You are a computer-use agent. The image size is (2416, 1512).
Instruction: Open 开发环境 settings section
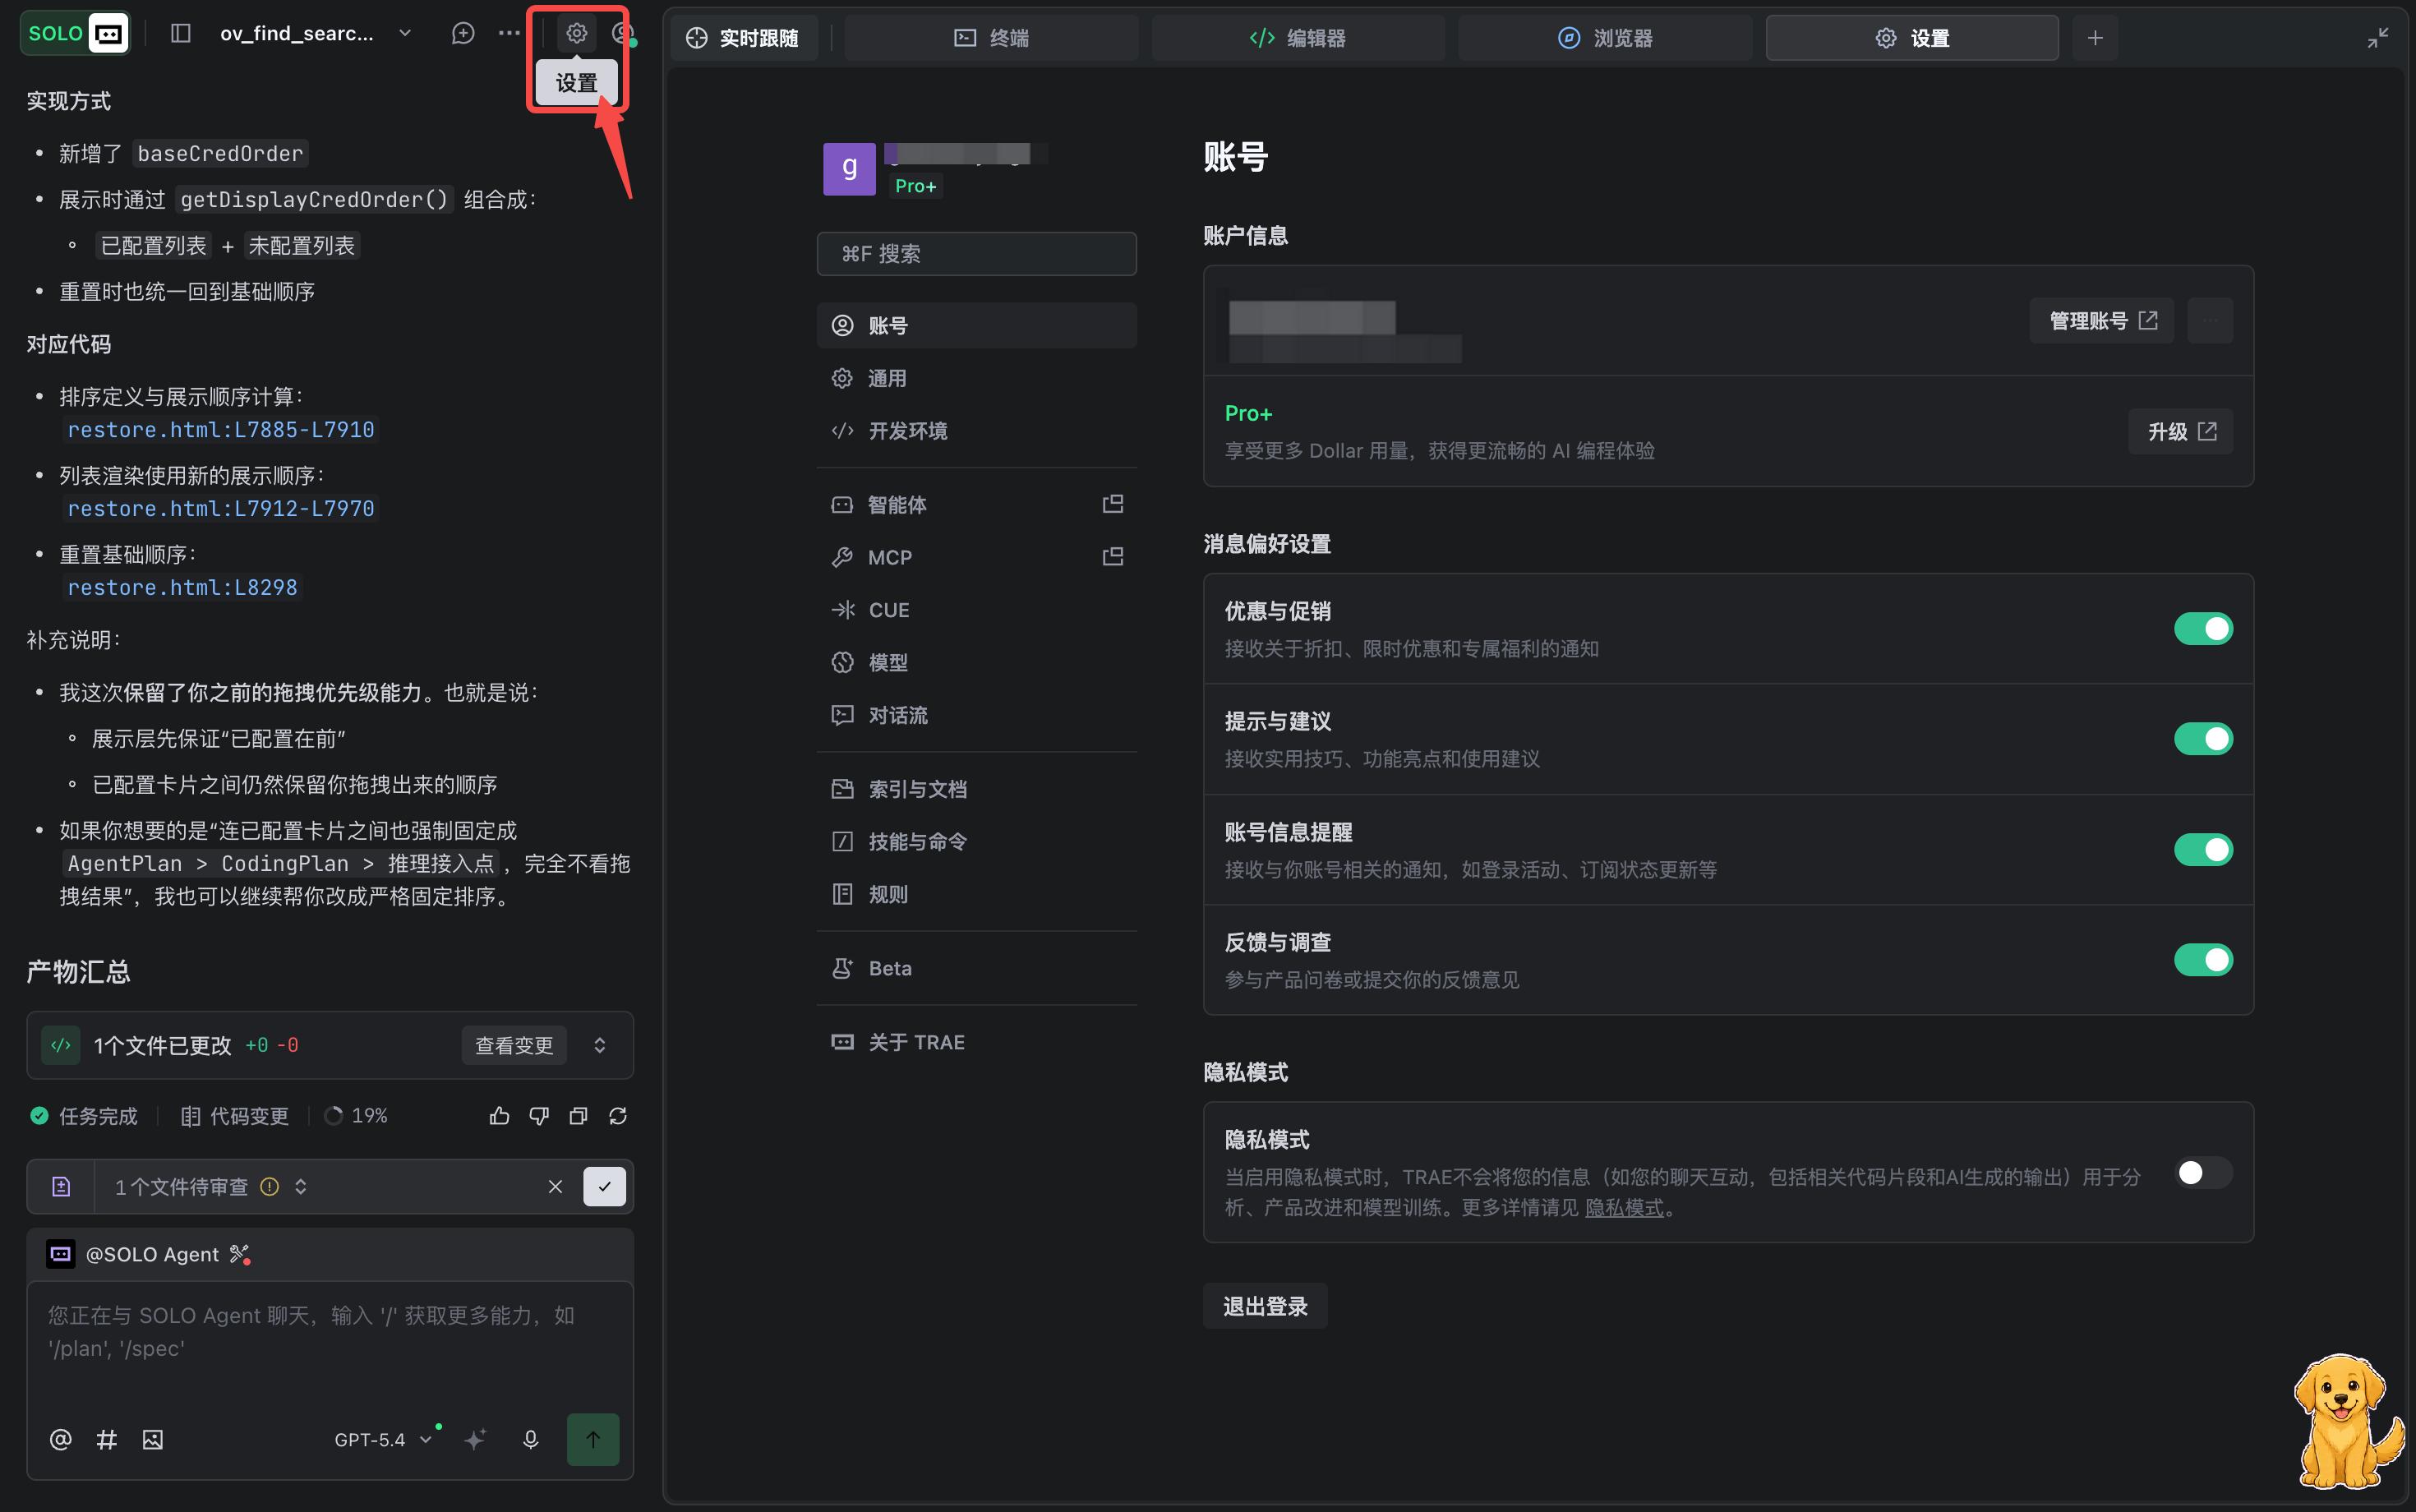pyautogui.click(x=976, y=431)
